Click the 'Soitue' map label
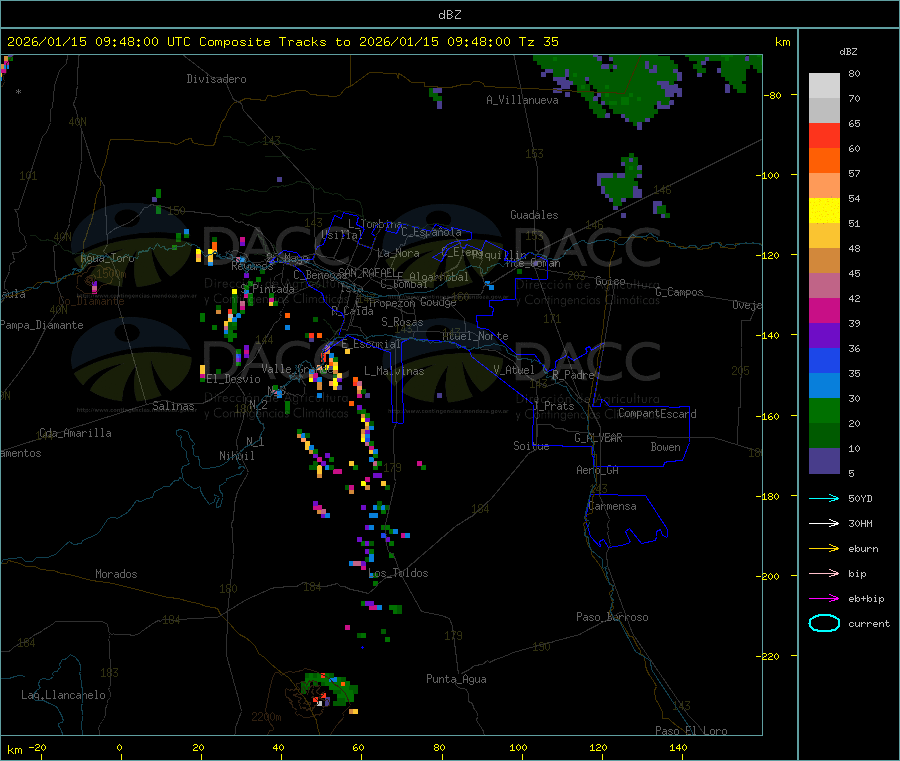This screenshot has height=761, width=900. coord(531,446)
